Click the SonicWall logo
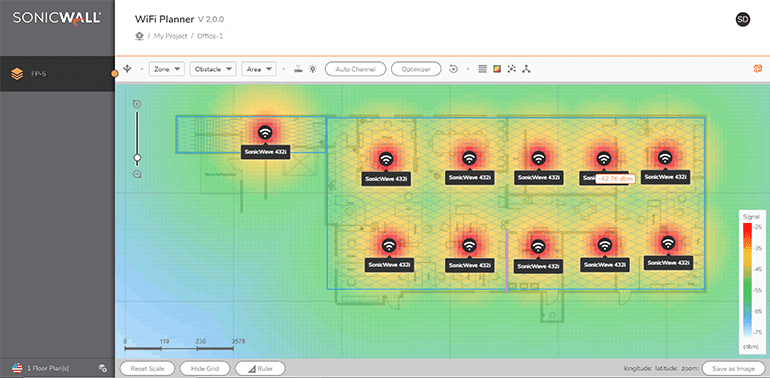 [x=57, y=19]
